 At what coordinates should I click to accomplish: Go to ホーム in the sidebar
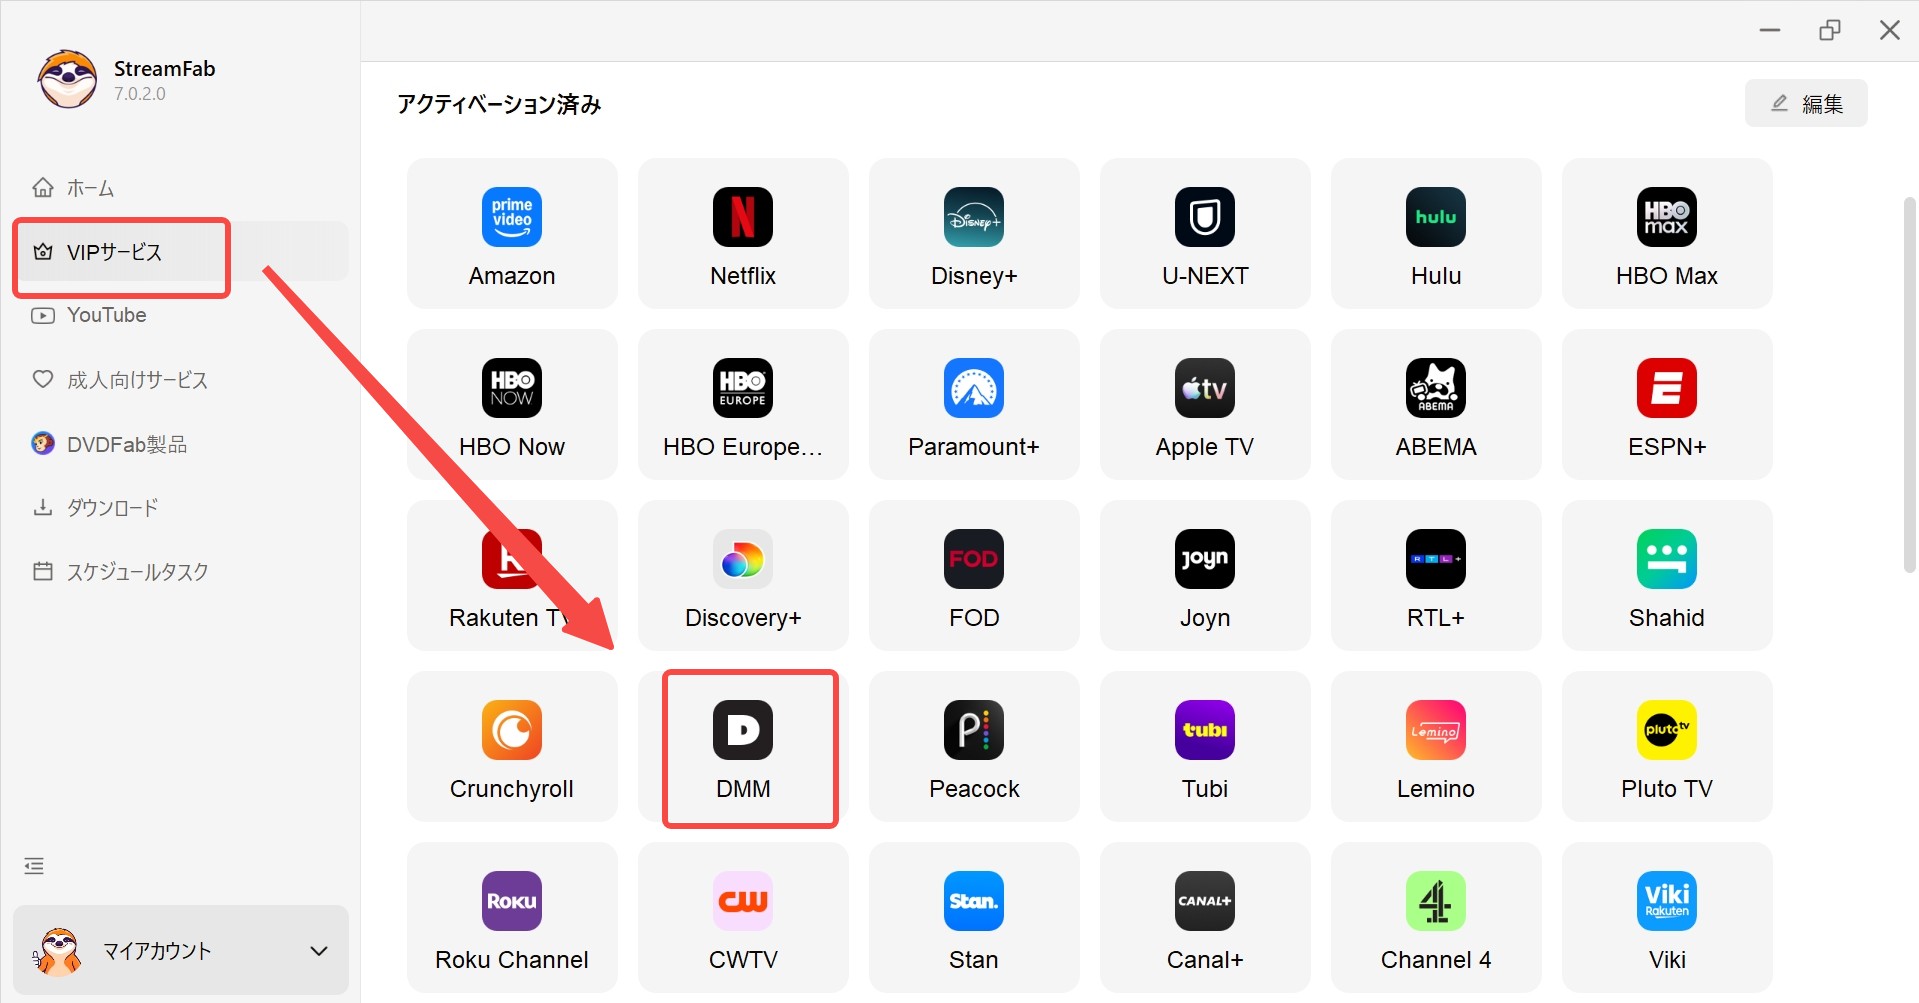point(180,188)
